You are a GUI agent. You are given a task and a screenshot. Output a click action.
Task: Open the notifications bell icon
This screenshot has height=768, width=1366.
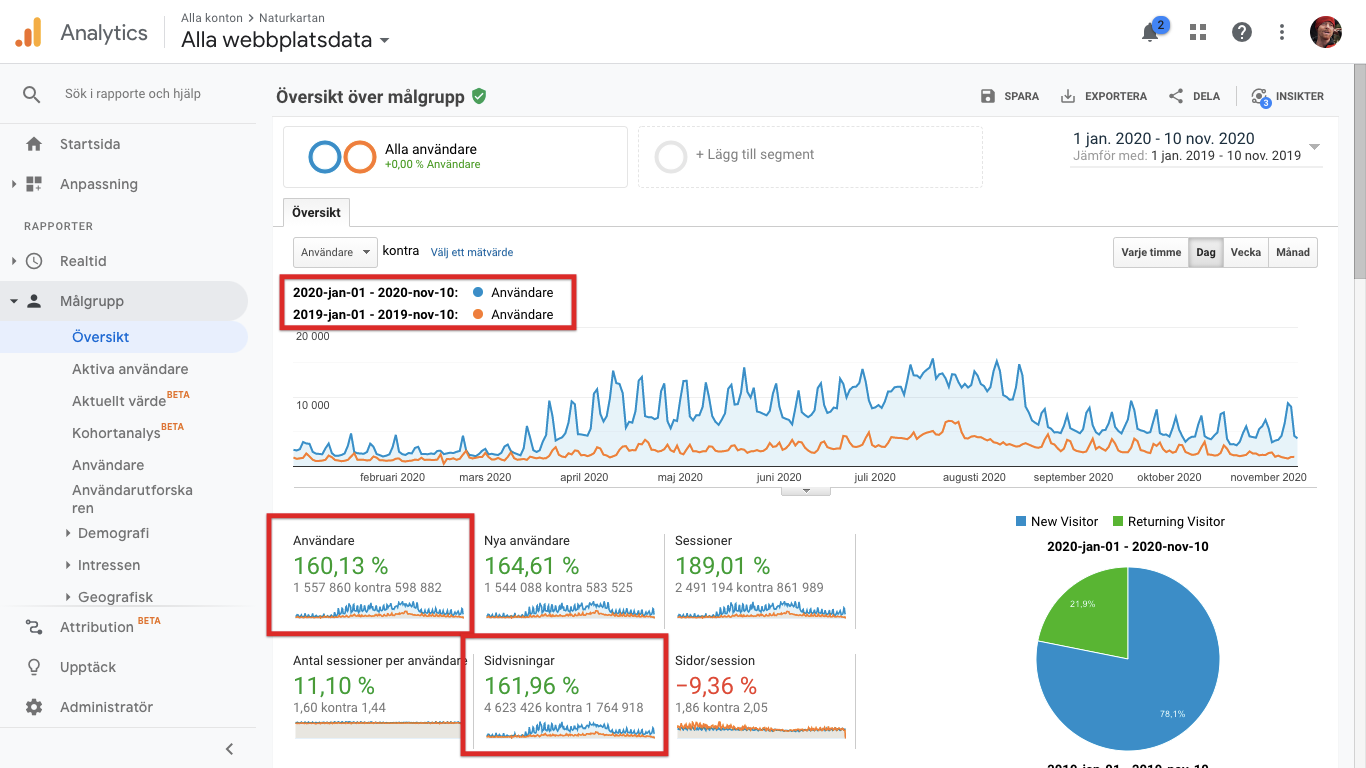pyautogui.click(x=1150, y=32)
